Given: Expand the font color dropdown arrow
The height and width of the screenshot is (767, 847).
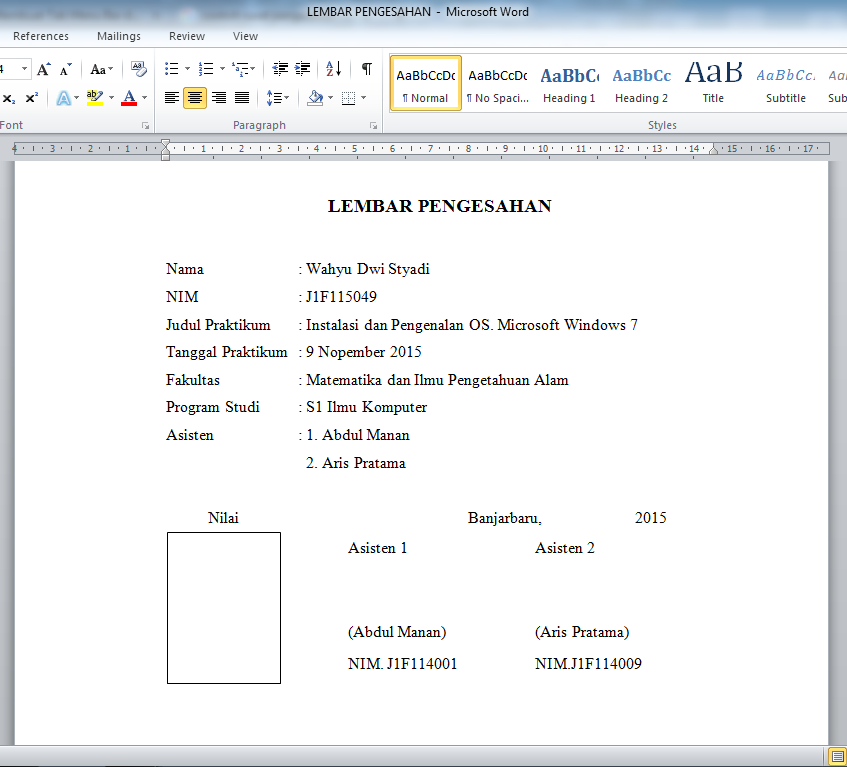Looking at the screenshot, I should [x=144, y=98].
